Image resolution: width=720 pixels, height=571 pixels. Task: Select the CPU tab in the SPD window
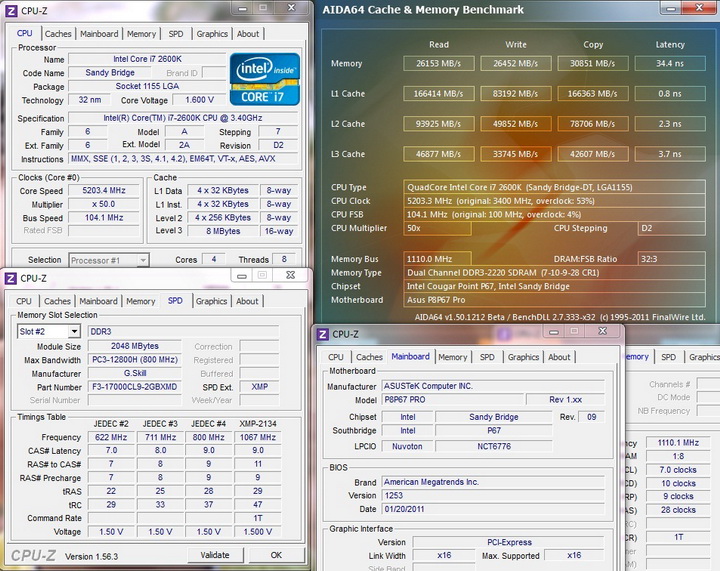pyautogui.click(x=24, y=301)
